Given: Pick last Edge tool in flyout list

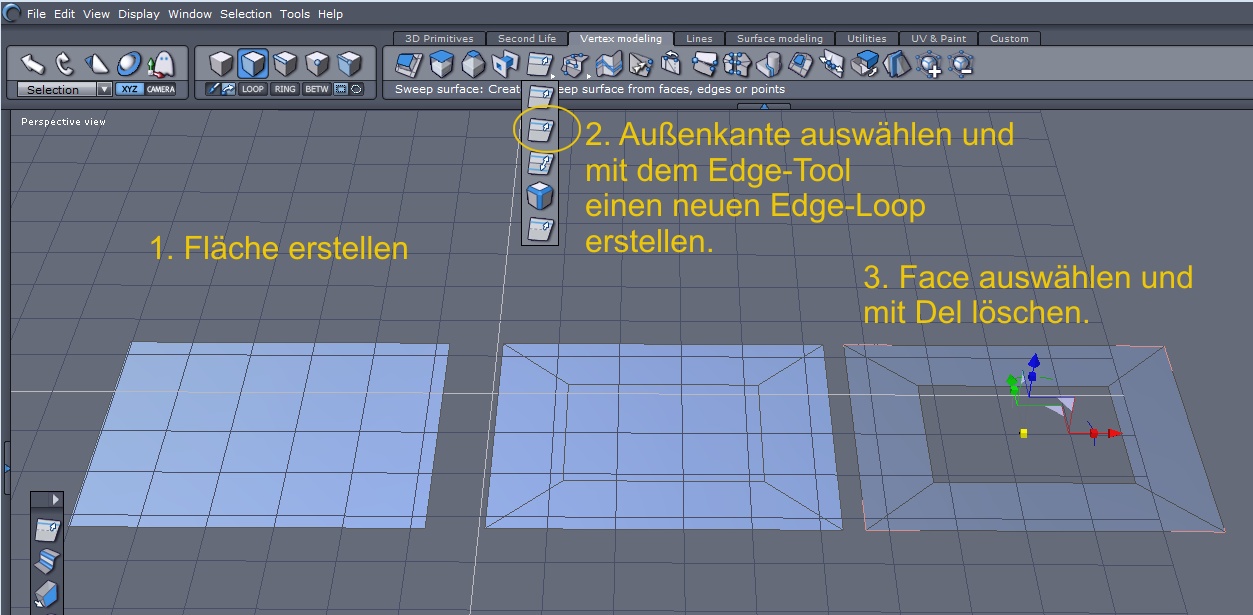Looking at the screenshot, I should 540,228.
